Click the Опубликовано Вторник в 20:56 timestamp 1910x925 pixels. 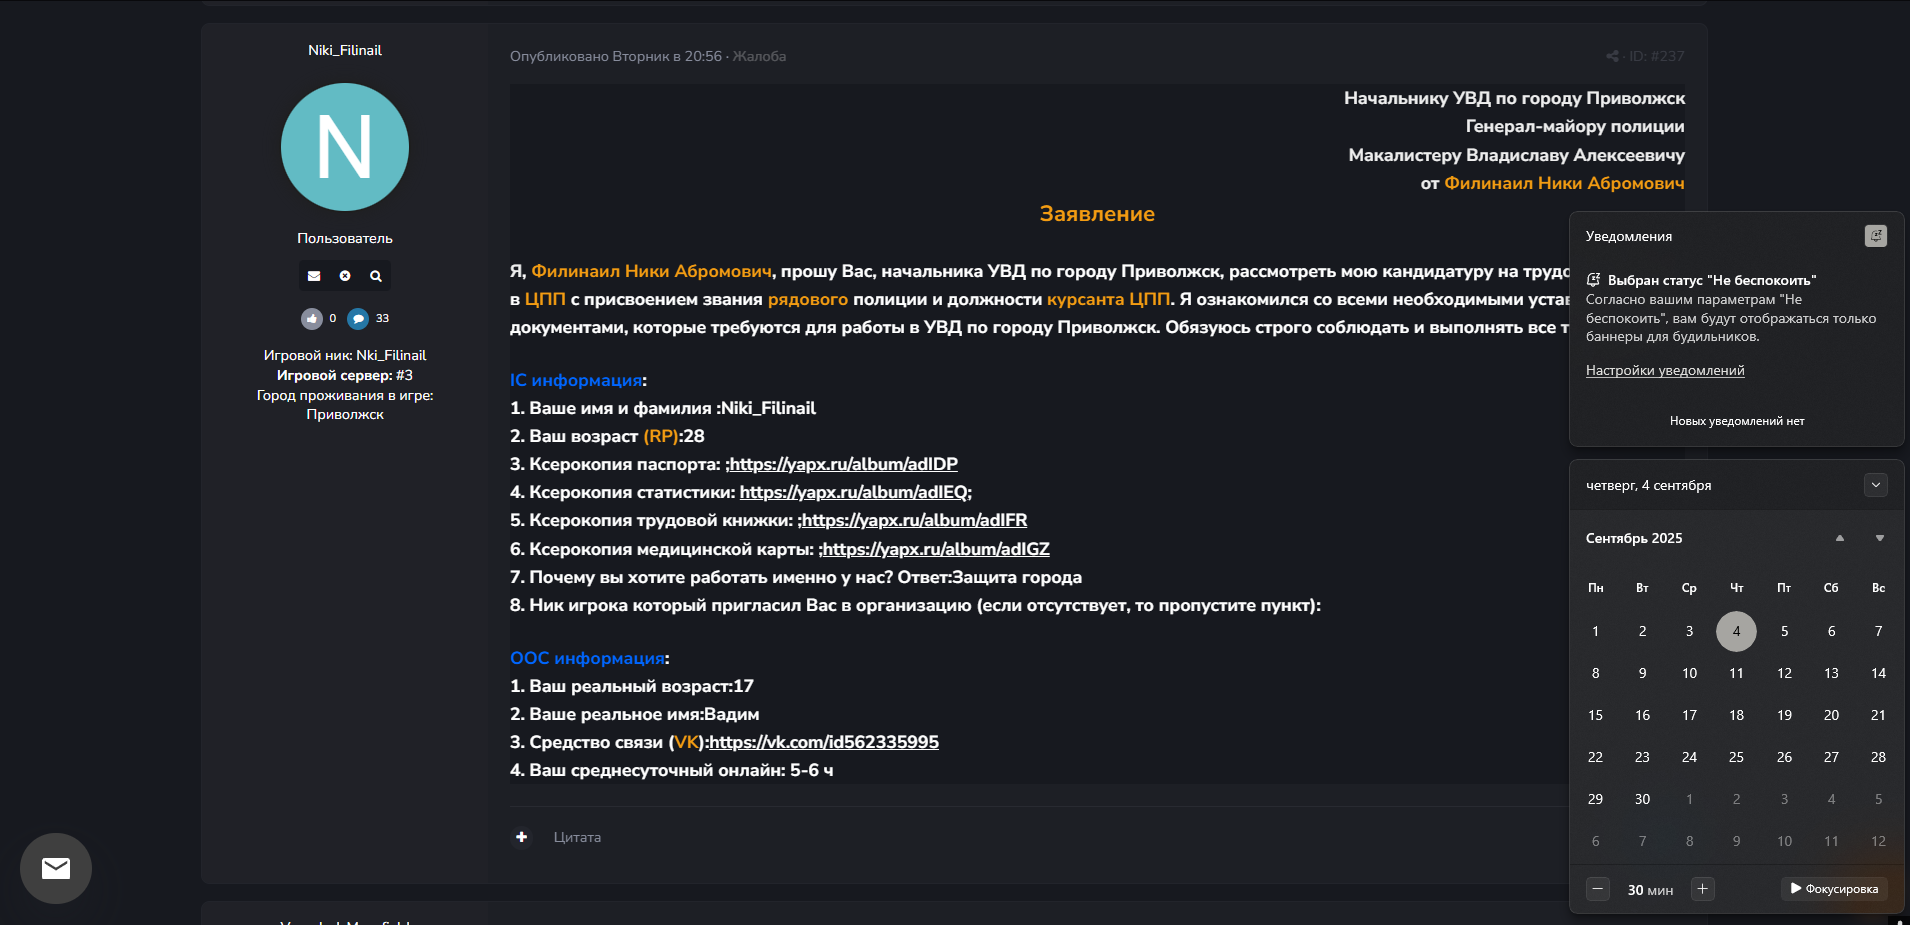click(616, 56)
